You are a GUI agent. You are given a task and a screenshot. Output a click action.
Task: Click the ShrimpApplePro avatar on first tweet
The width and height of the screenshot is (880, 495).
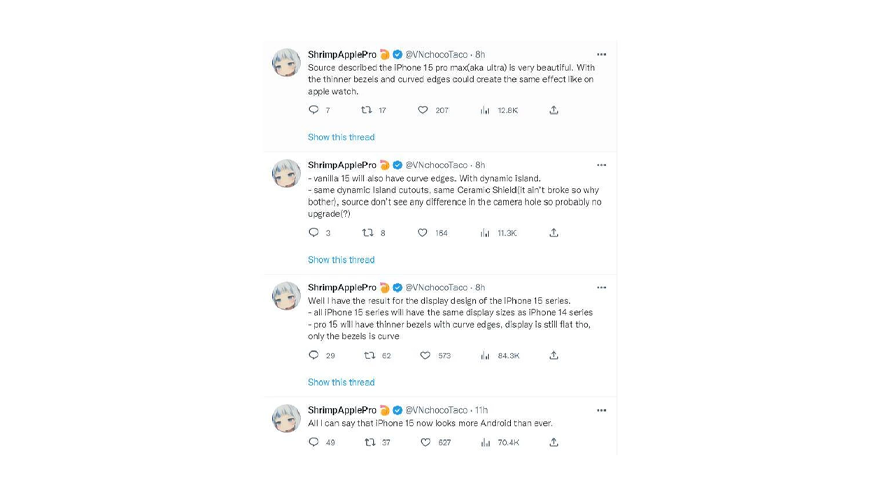tap(287, 63)
